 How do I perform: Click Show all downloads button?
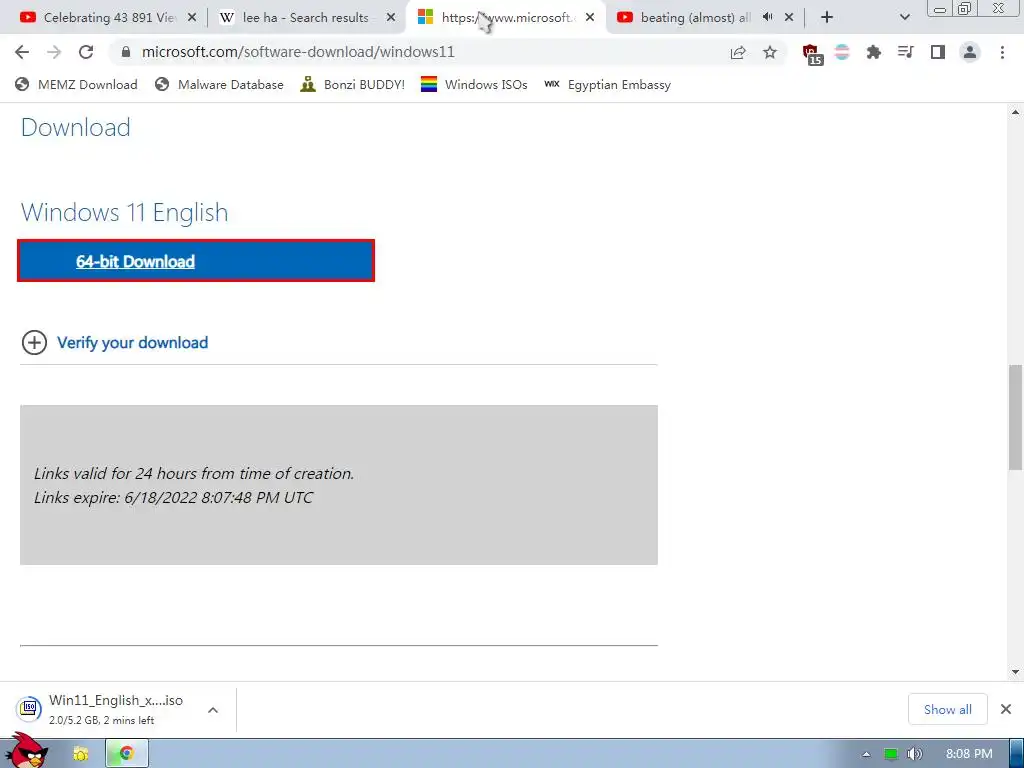[x=948, y=709]
